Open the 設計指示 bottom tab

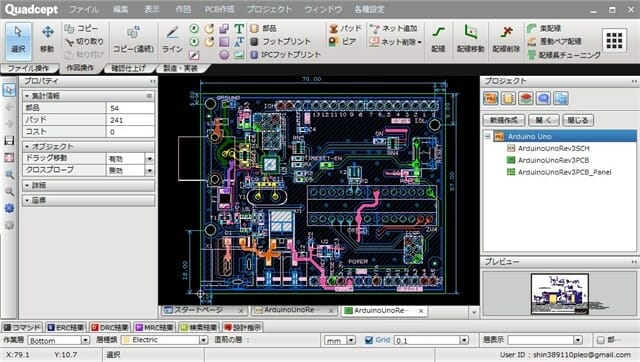click(x=242, y=327)
